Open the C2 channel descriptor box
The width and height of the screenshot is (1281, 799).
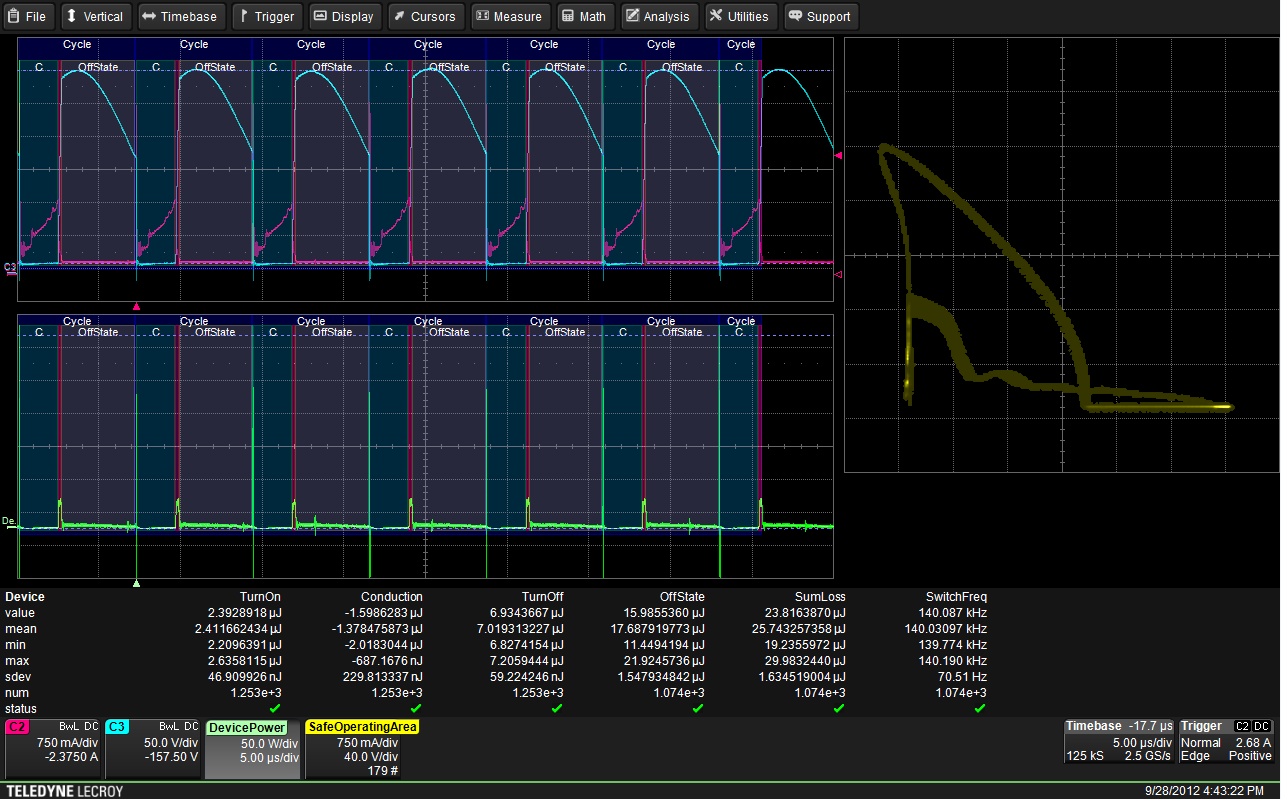[53, 748]
